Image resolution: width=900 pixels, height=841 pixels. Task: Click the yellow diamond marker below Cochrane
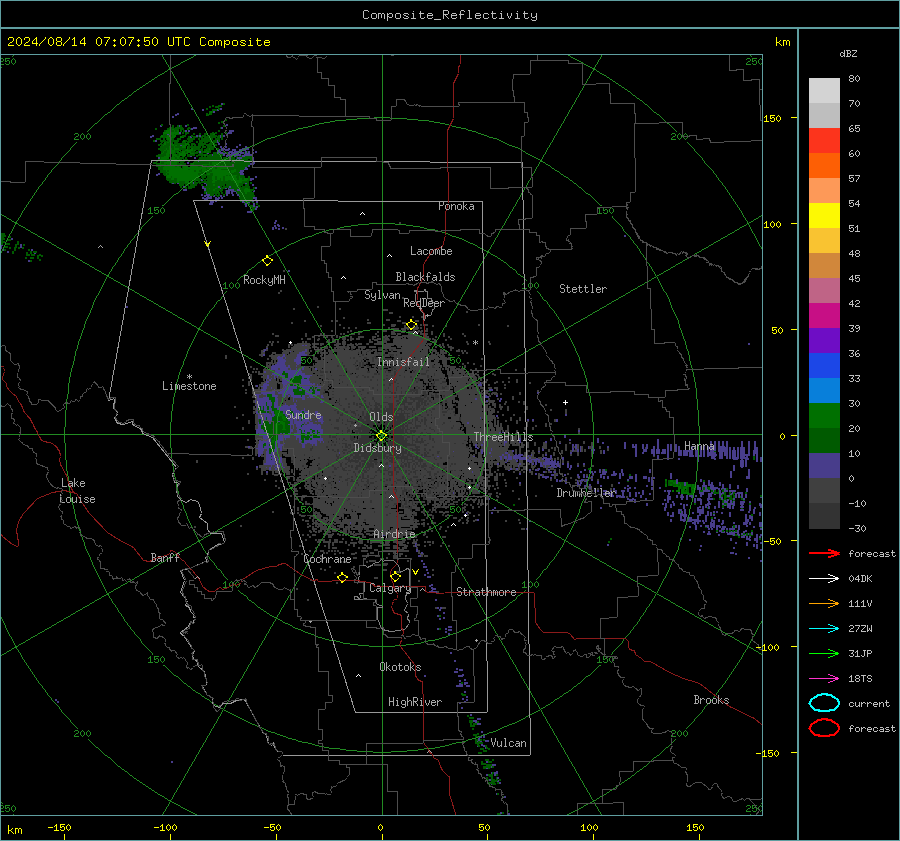click(x=342, y=577)
